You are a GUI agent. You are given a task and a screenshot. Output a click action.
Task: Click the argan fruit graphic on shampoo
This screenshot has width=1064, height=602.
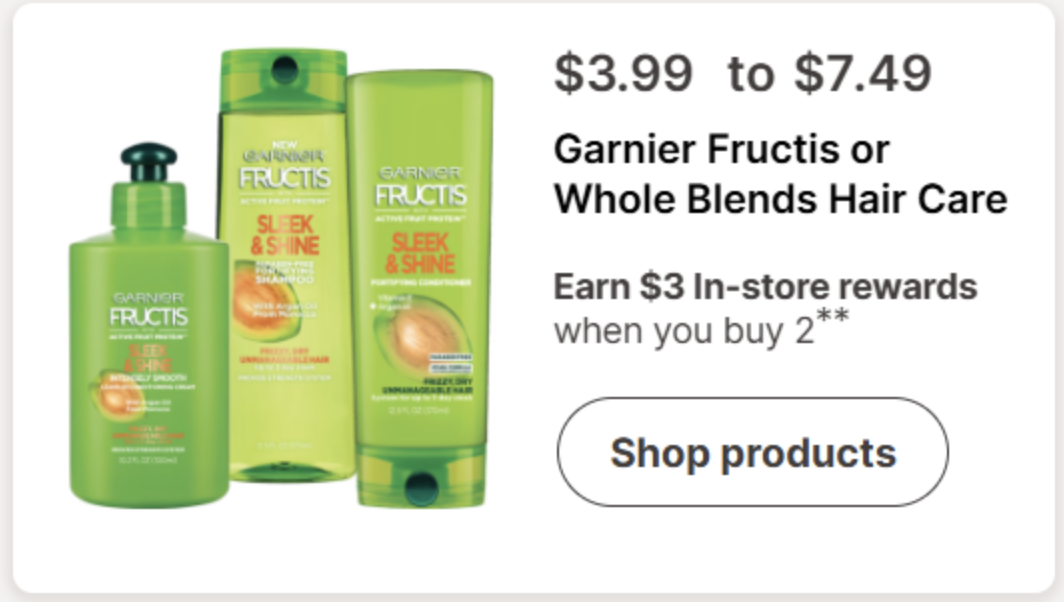265,300
